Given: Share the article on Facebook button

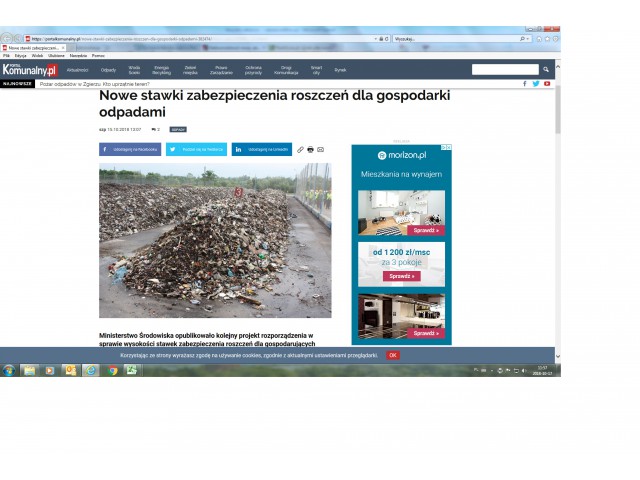Looking at the screenshot, I should pyautogui.click(x=129, y=149).
